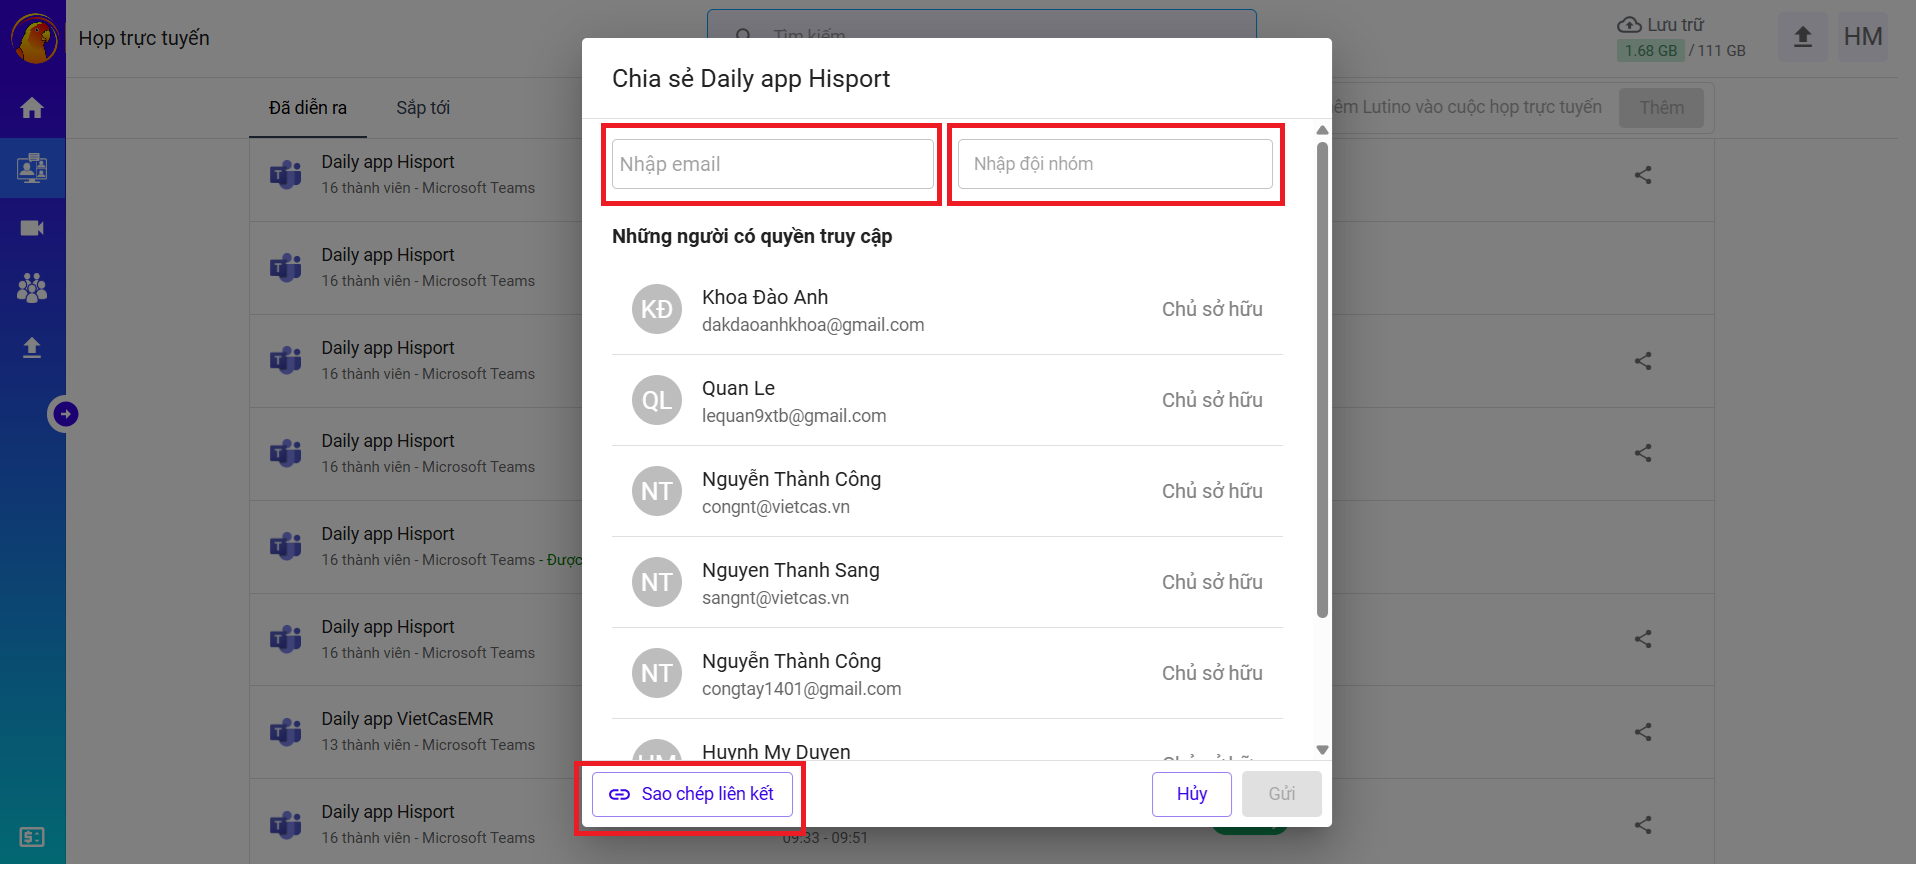Click QL avatar of Quan Le
Image resolution: width=1919 pixels, height=869 pixels.
tap(657, 401)
